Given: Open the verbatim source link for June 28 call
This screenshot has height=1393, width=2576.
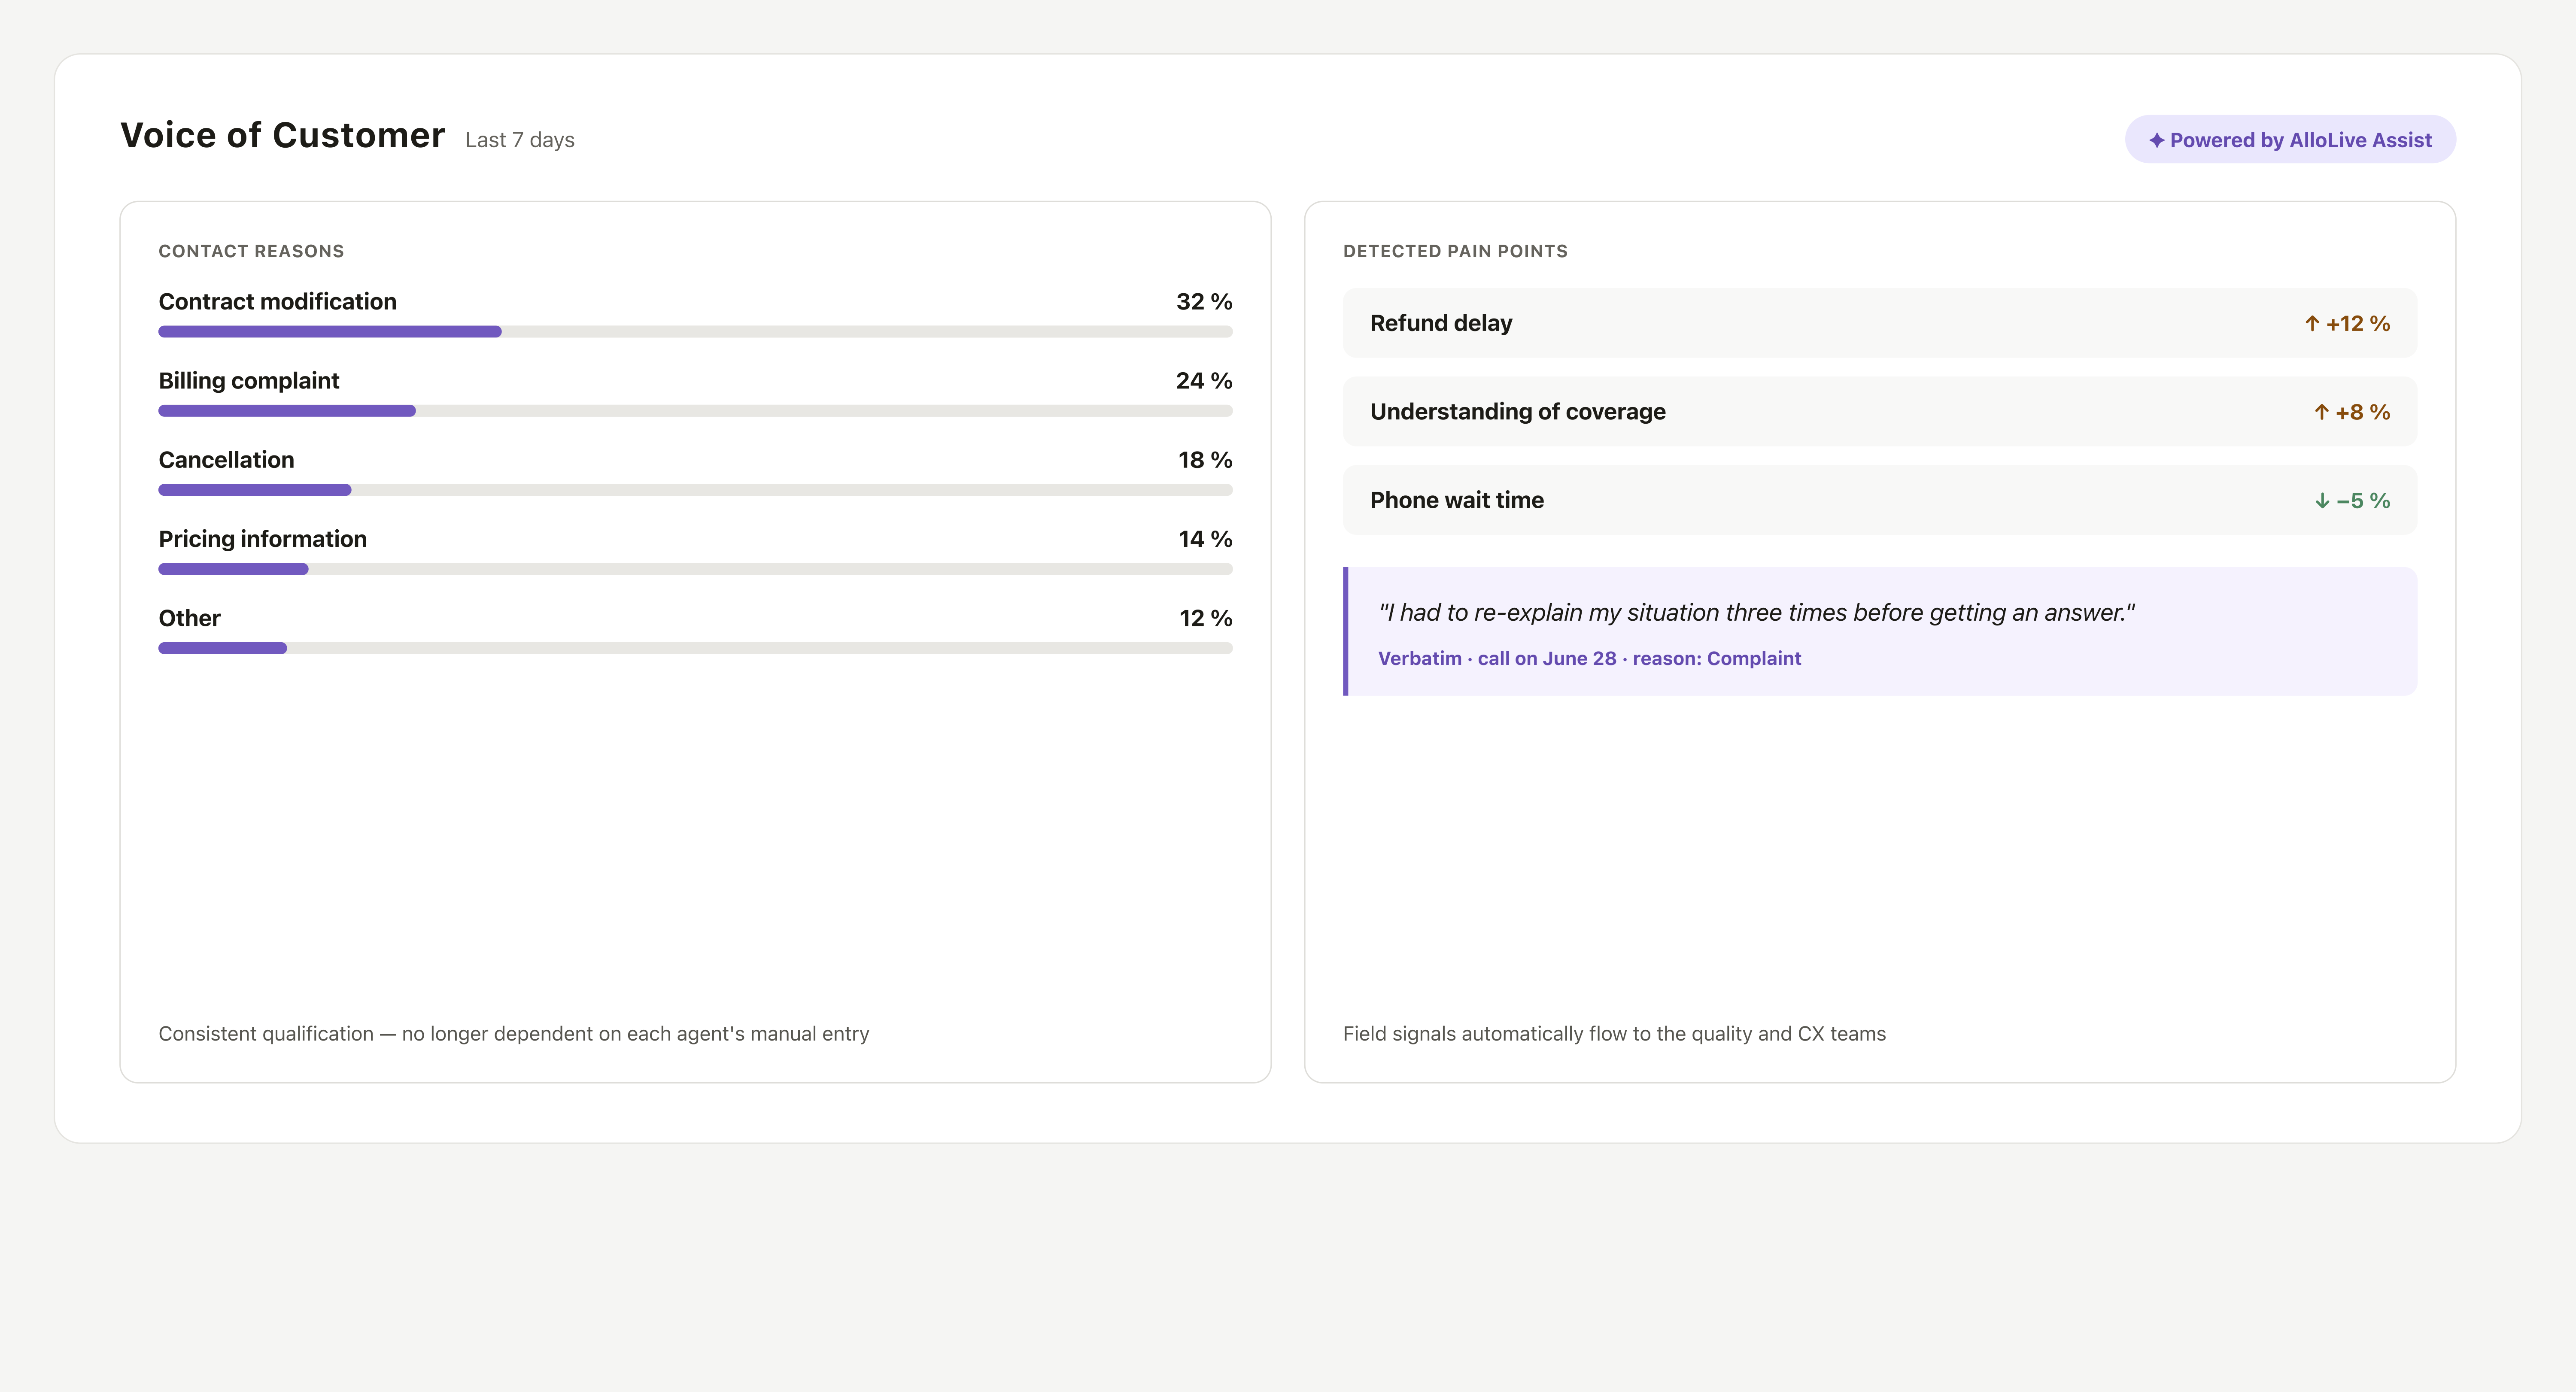Looking at the screenshot, I should 1589,658.
